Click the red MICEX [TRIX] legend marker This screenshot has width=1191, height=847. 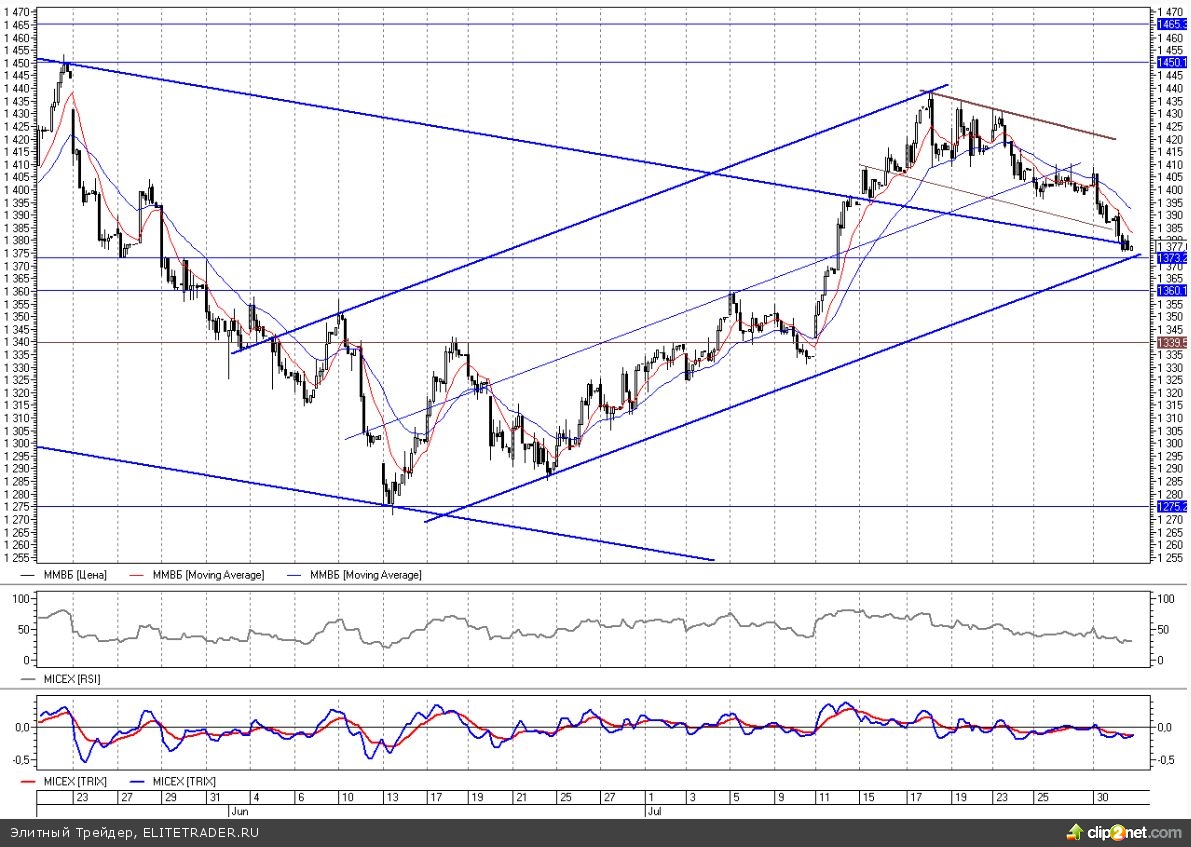pos(27,781)
